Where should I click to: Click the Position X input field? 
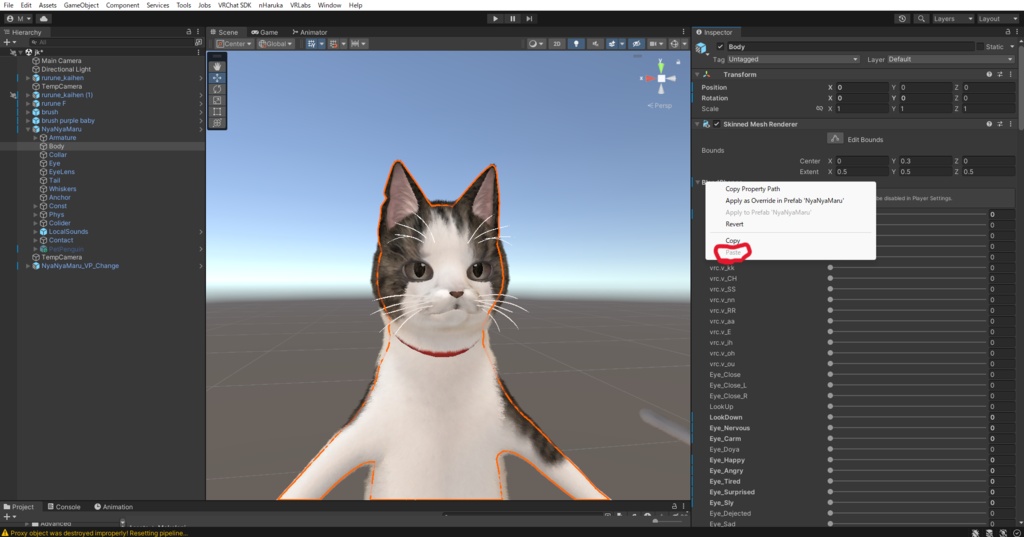[861, 87]
